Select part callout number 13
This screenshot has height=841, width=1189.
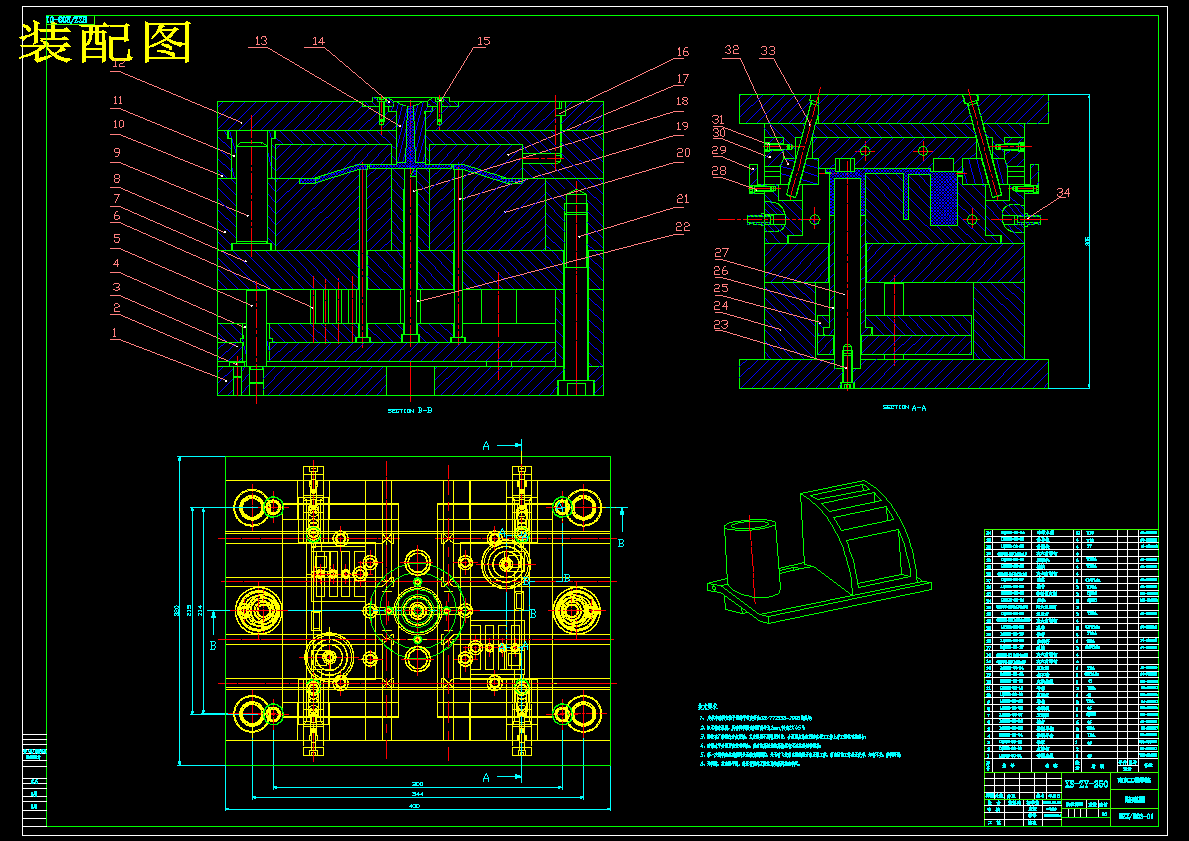(x=261, y=41)
